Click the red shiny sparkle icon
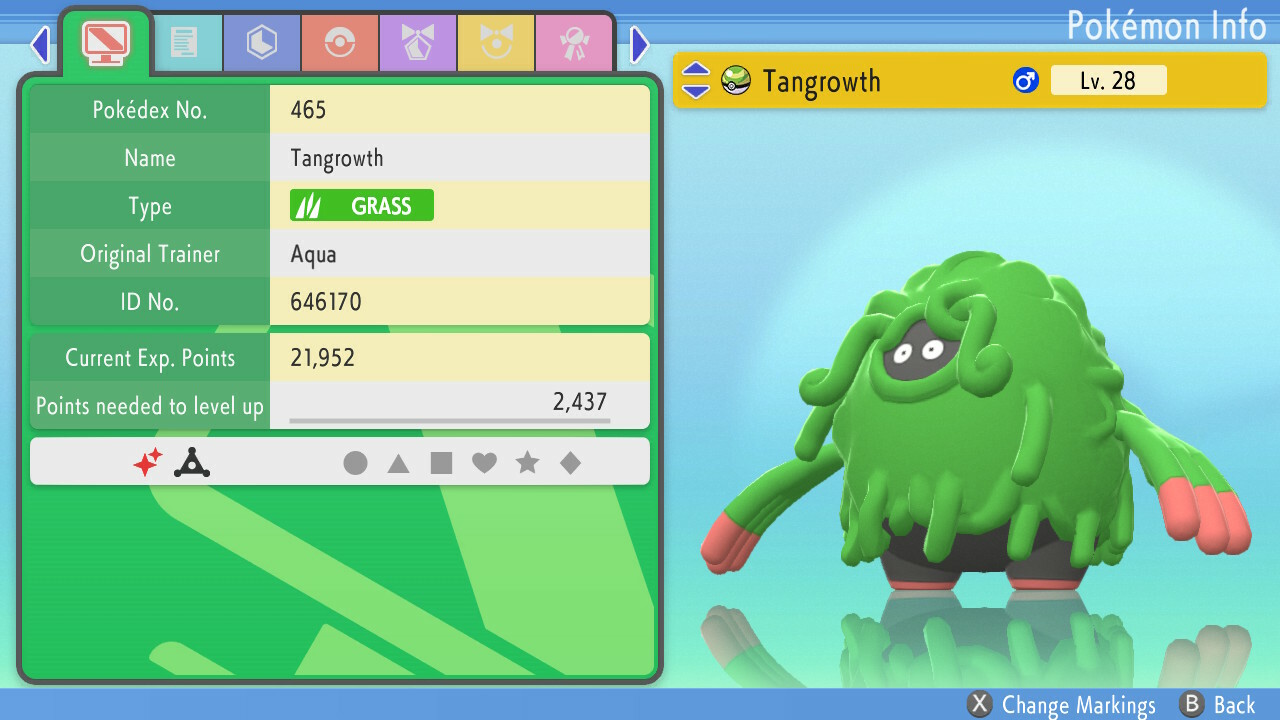The image size is (1280, 720). coord(148,462)
